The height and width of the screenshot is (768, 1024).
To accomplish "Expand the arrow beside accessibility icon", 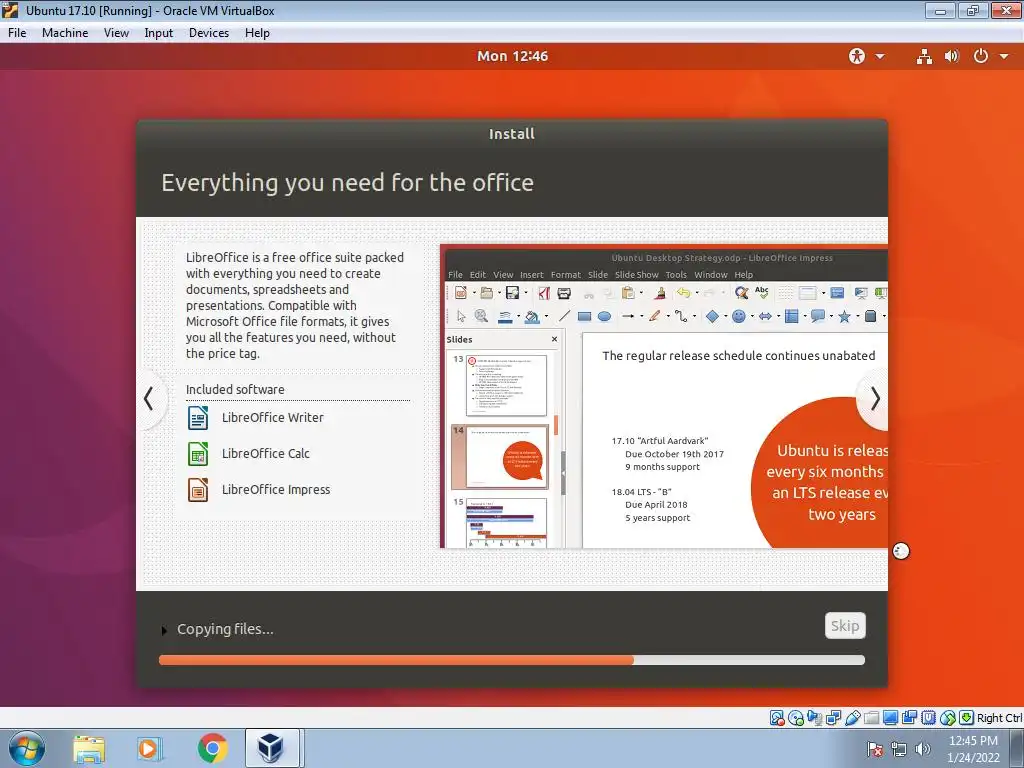I will [x=880, y=56].
